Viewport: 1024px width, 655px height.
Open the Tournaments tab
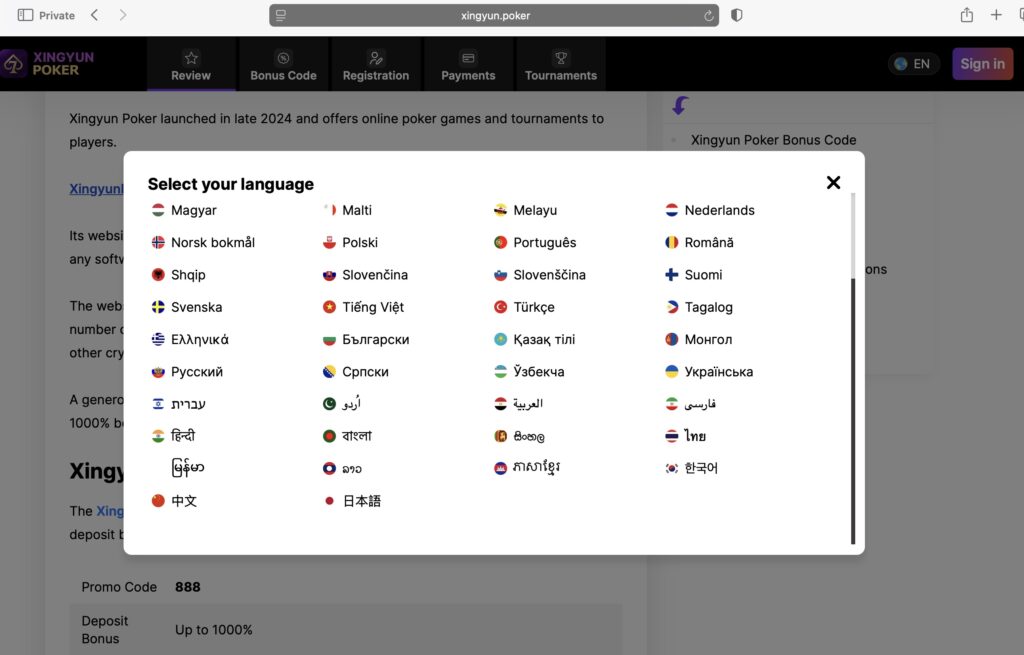561,65
